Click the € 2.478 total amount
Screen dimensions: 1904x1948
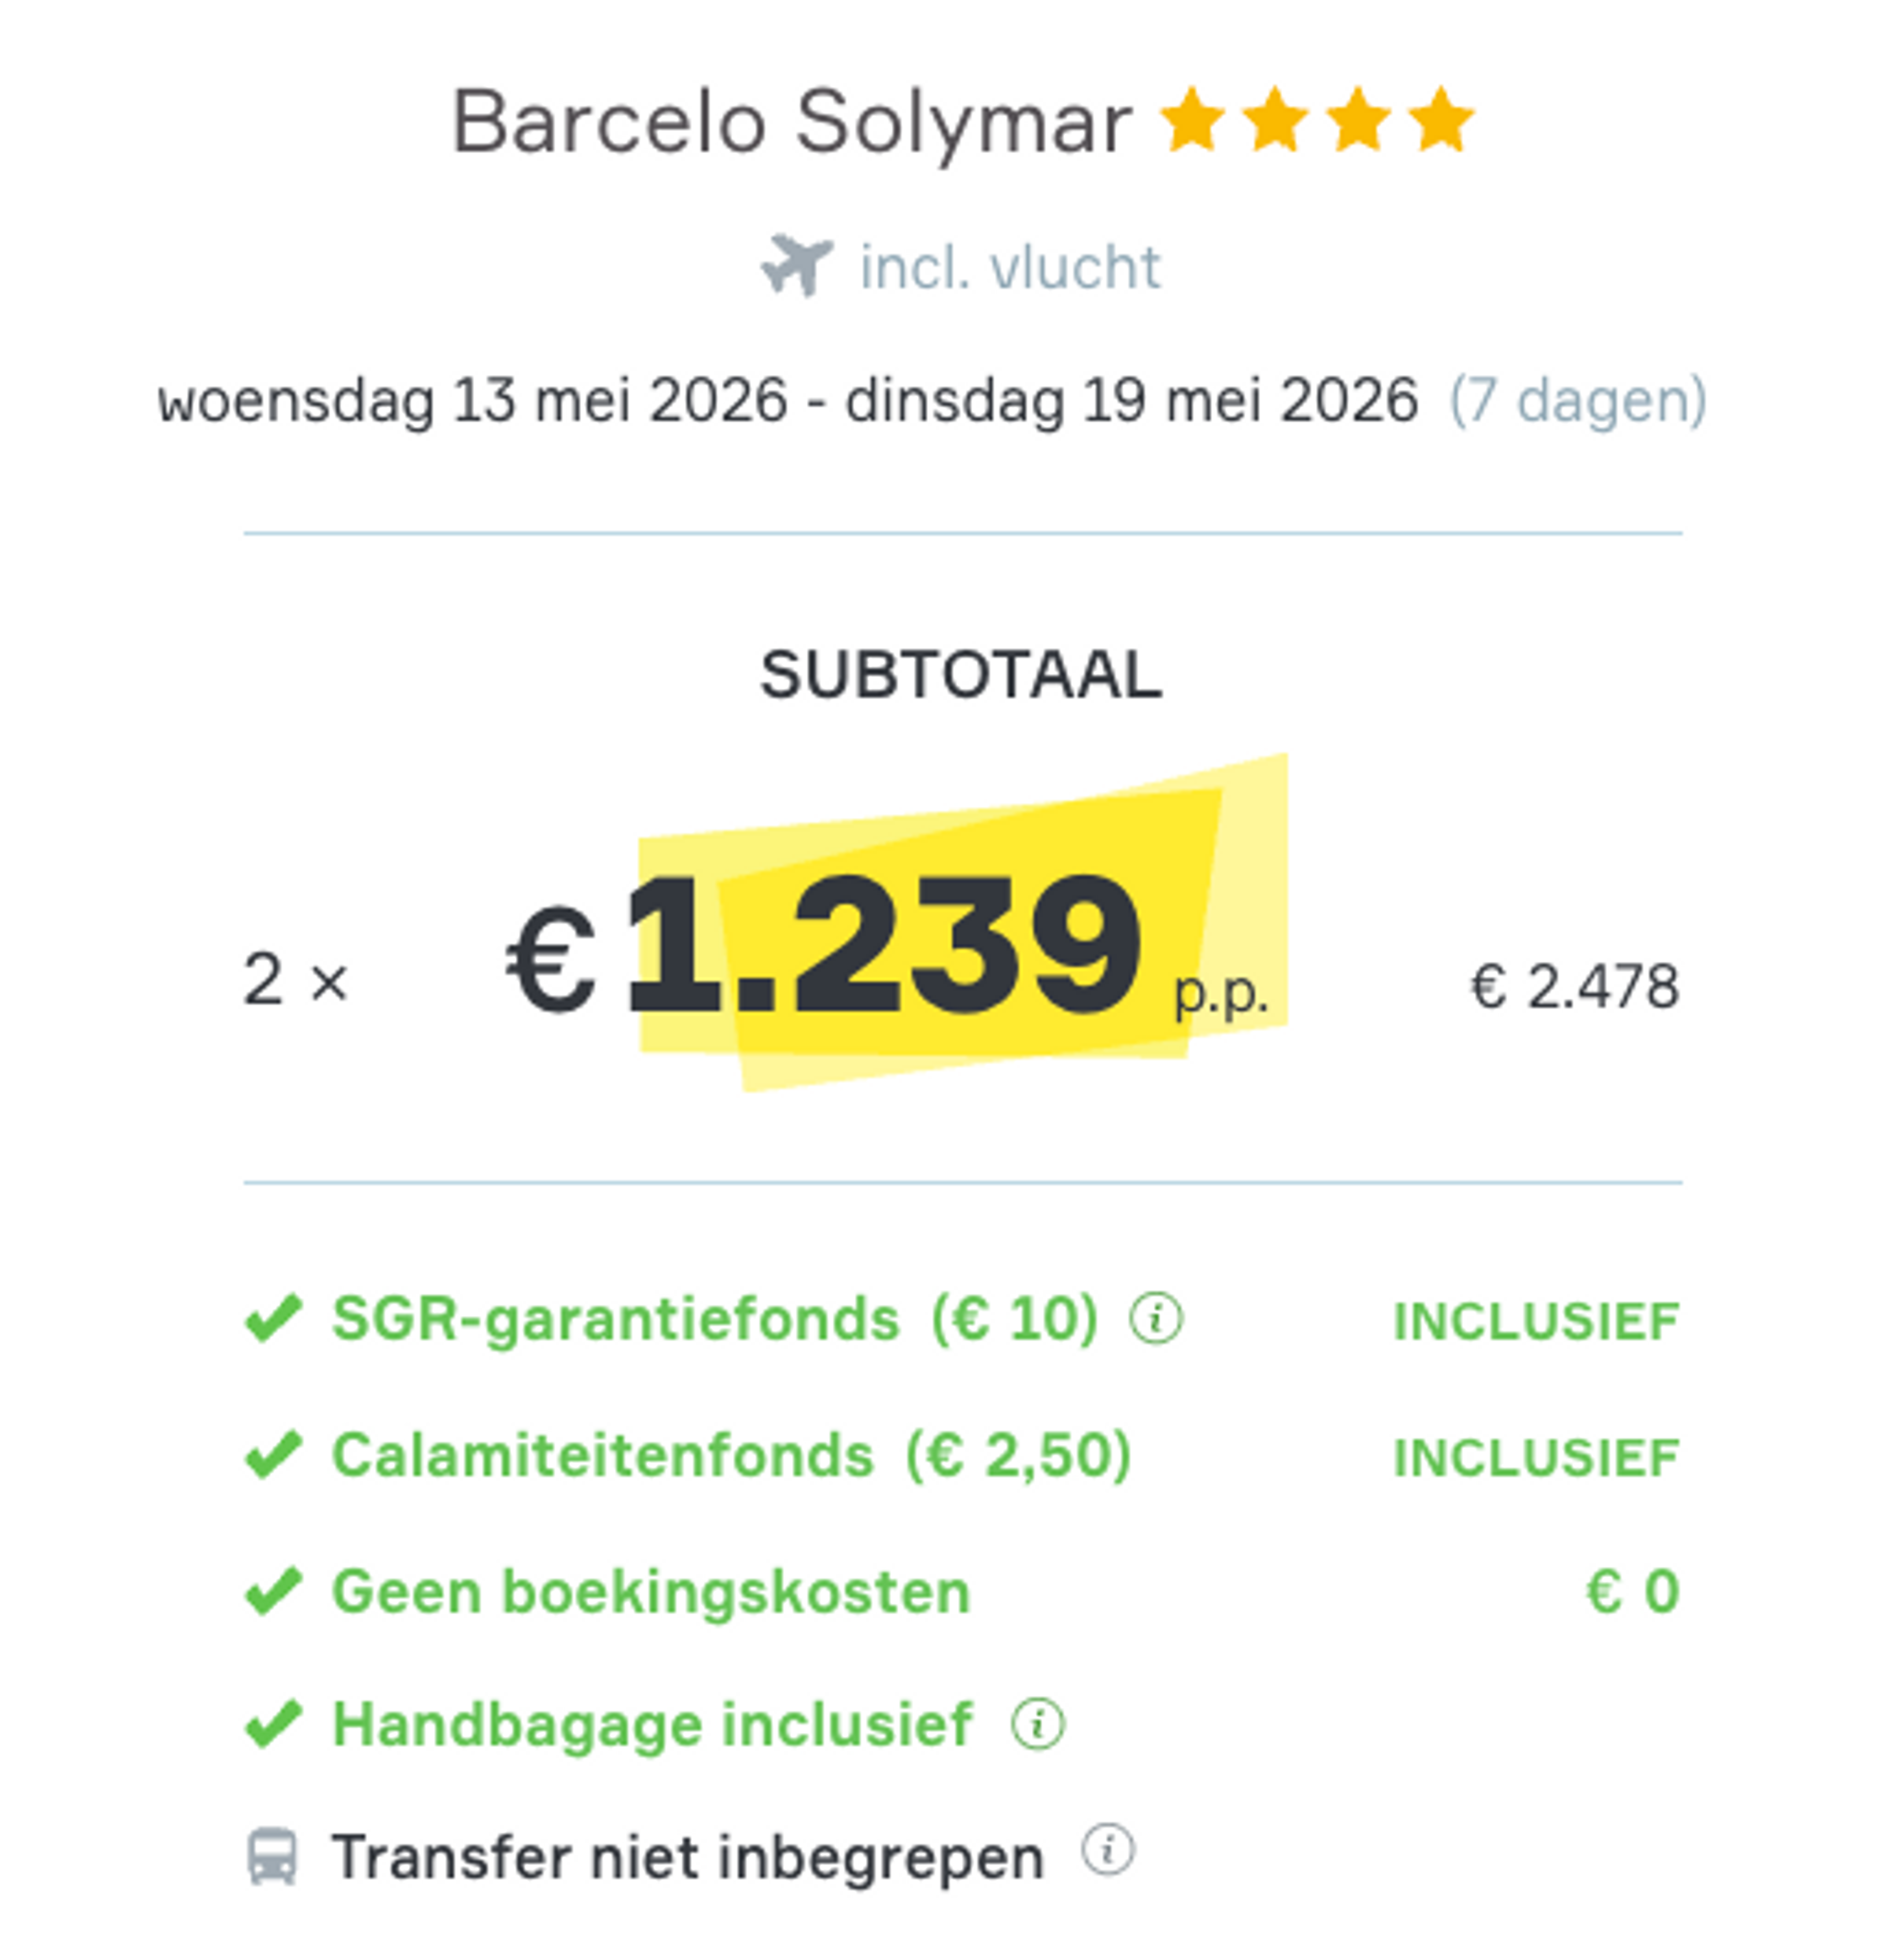1574,986
